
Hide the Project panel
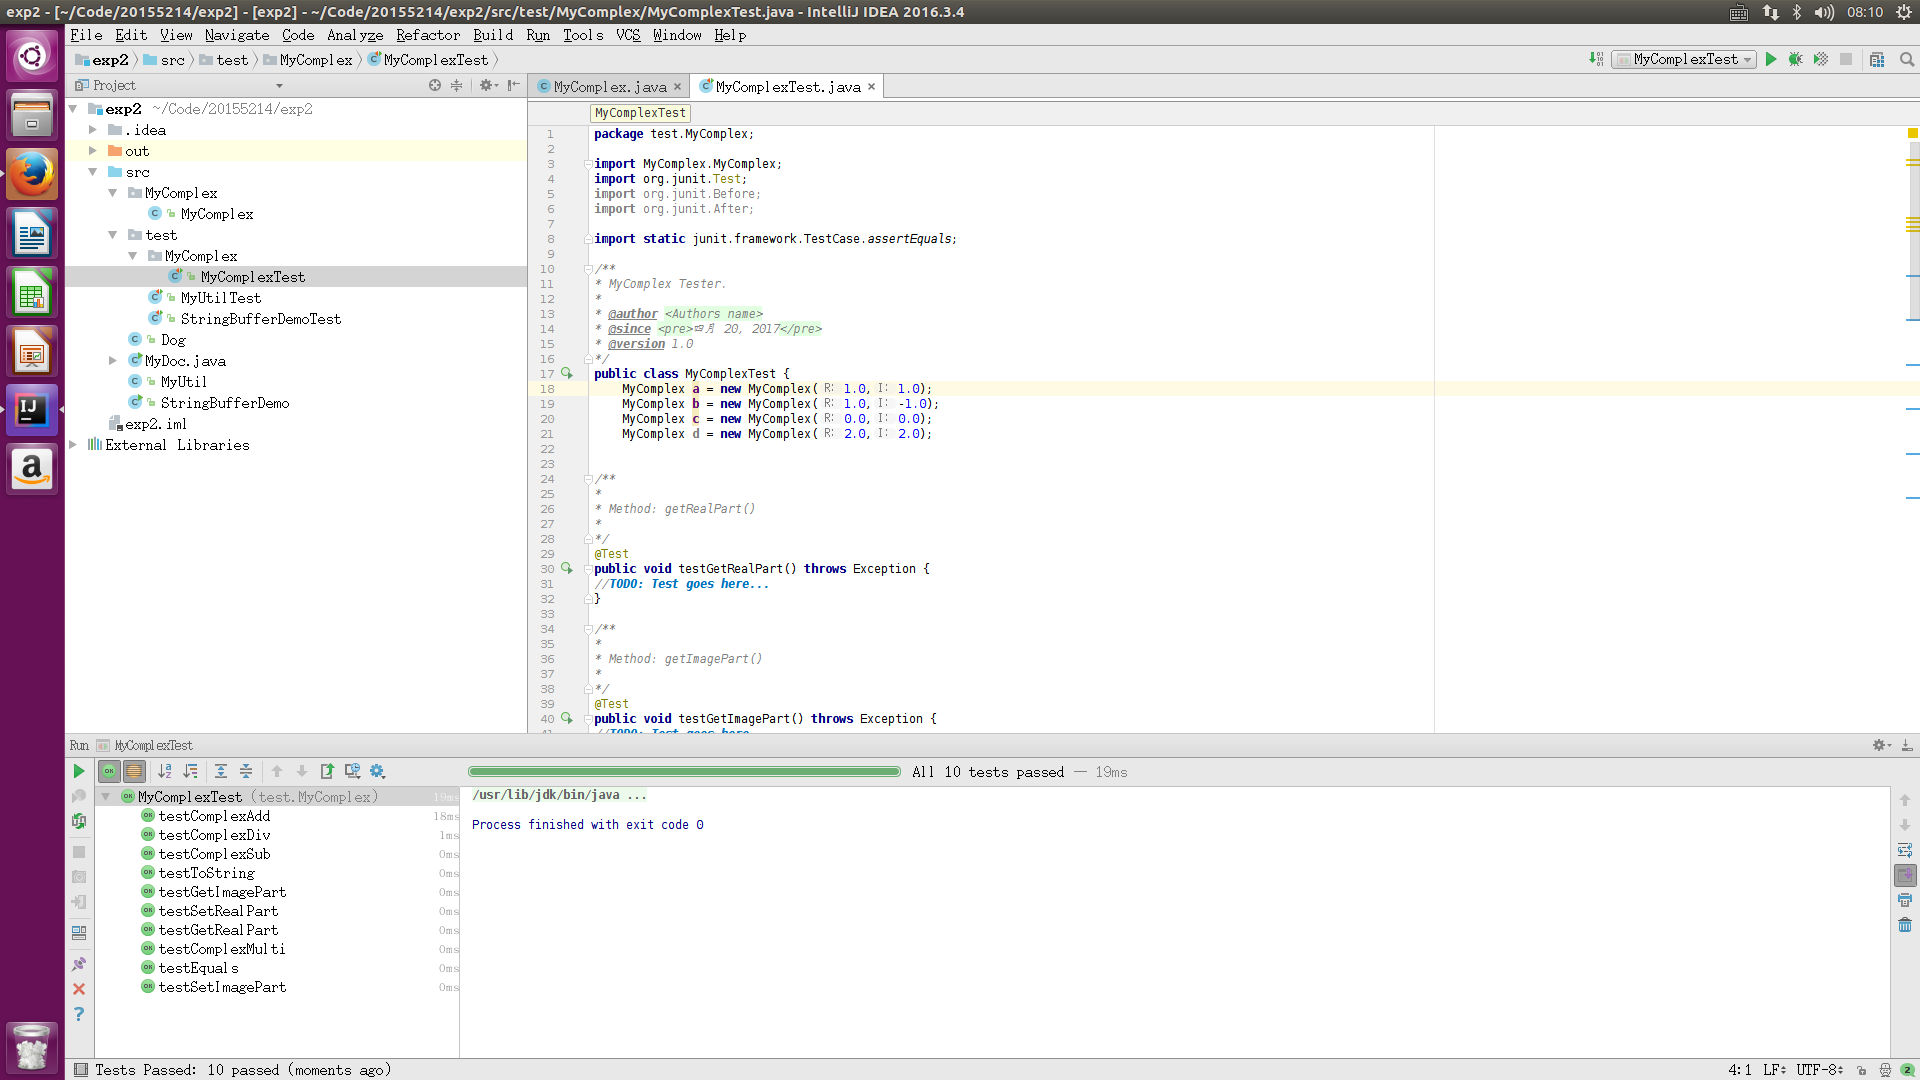point(513,86)
